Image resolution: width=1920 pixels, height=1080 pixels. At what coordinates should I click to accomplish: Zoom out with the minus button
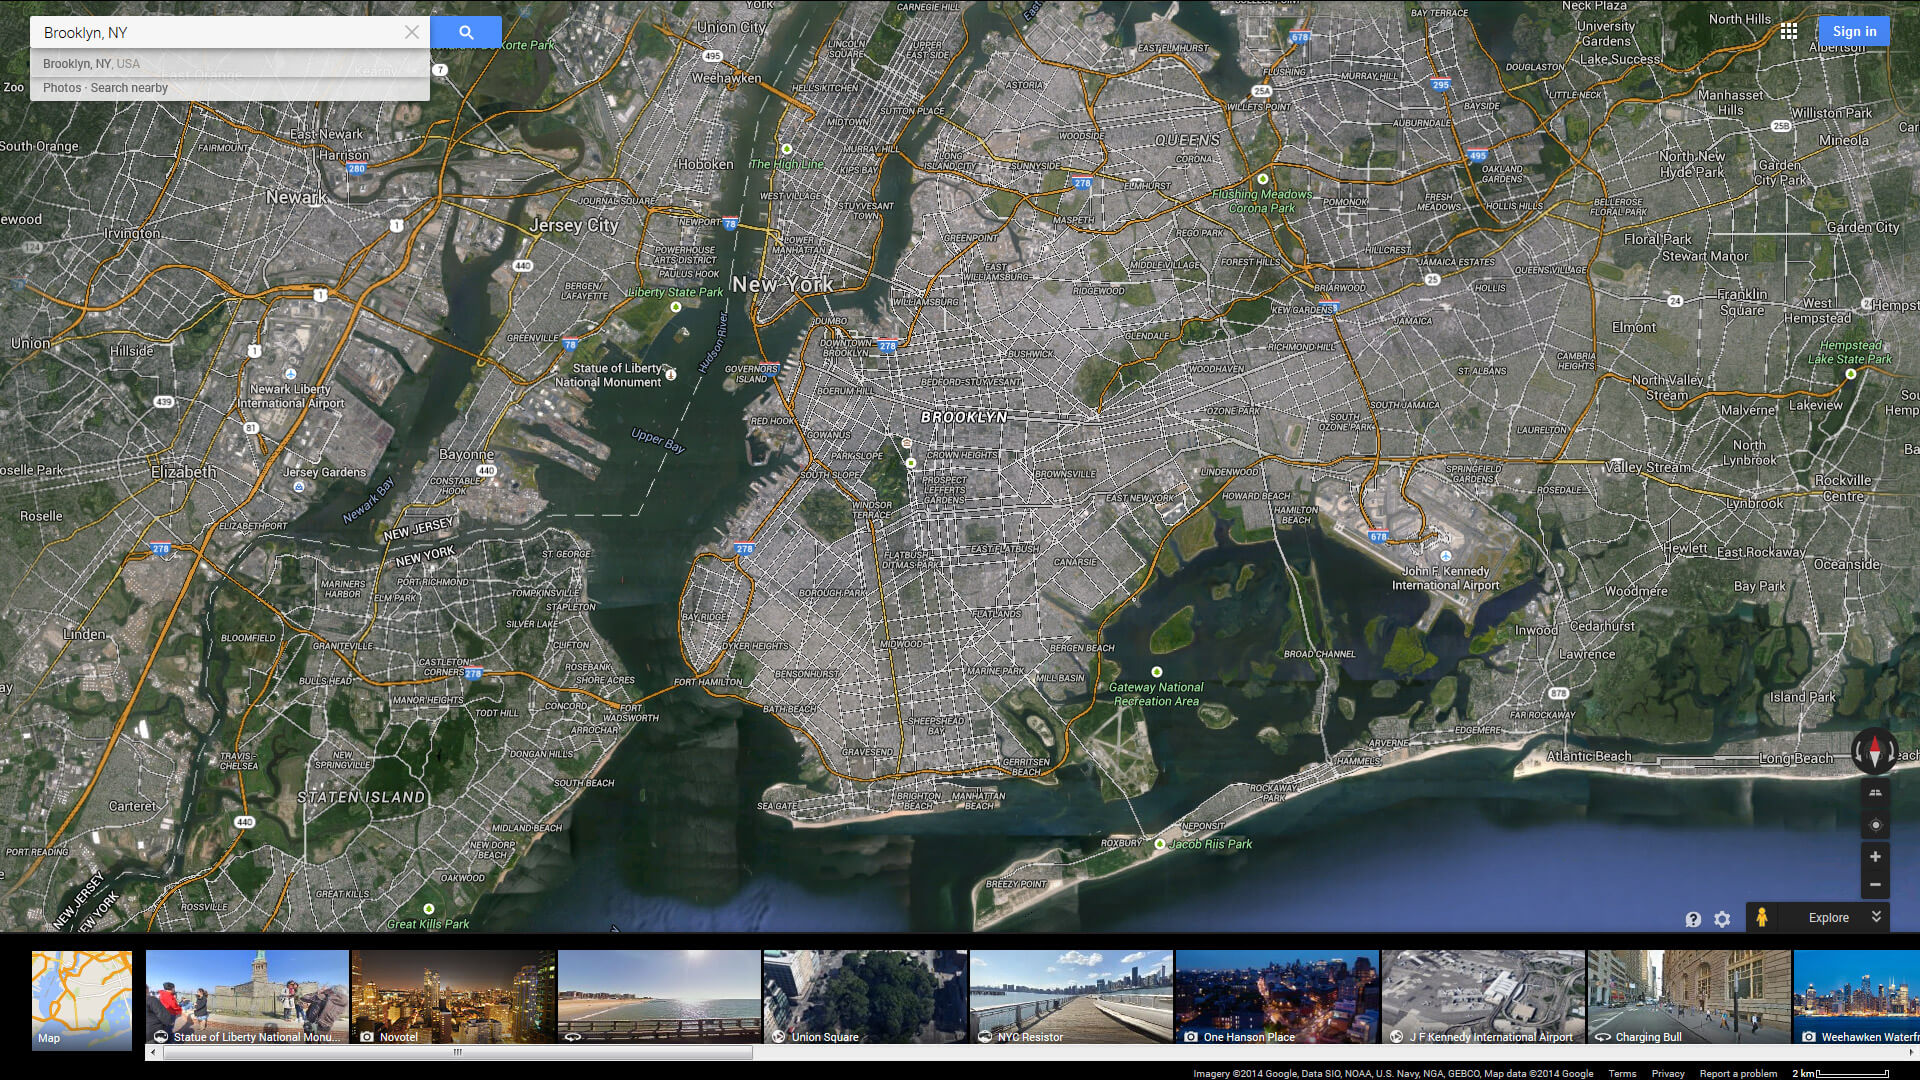tap(1875, 885)
